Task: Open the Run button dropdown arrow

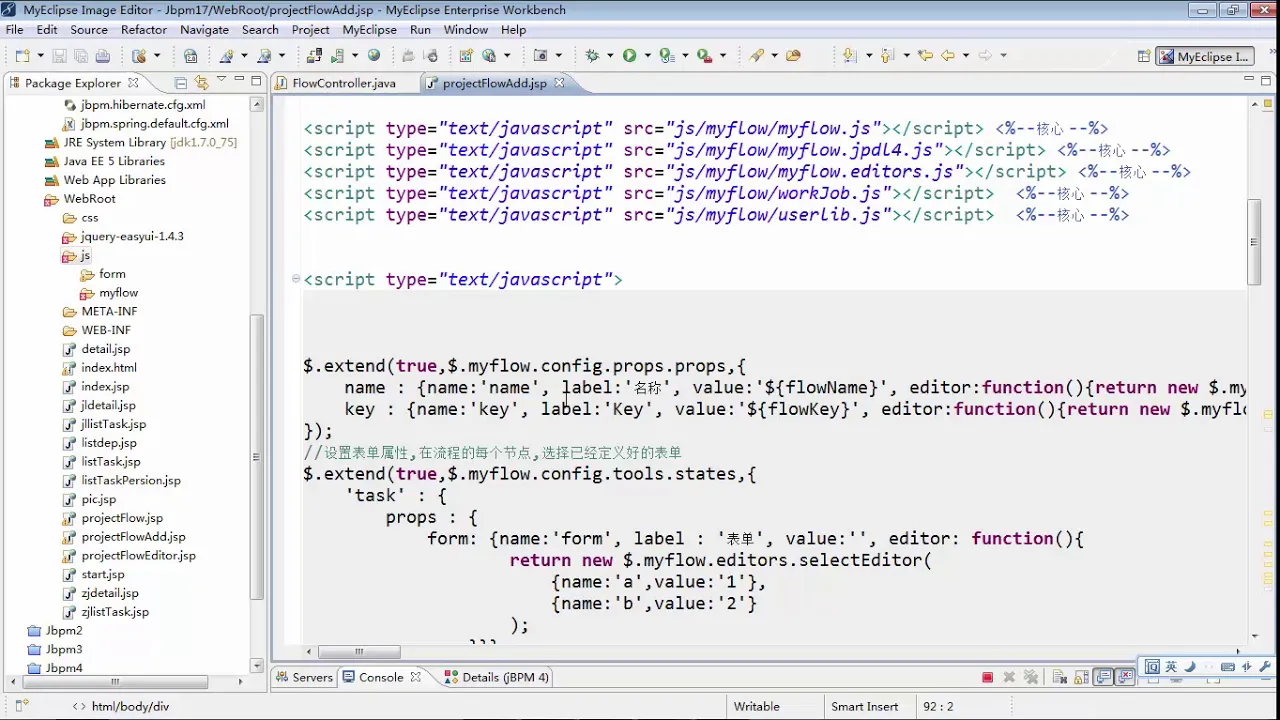Action: (x=647, y=56)
